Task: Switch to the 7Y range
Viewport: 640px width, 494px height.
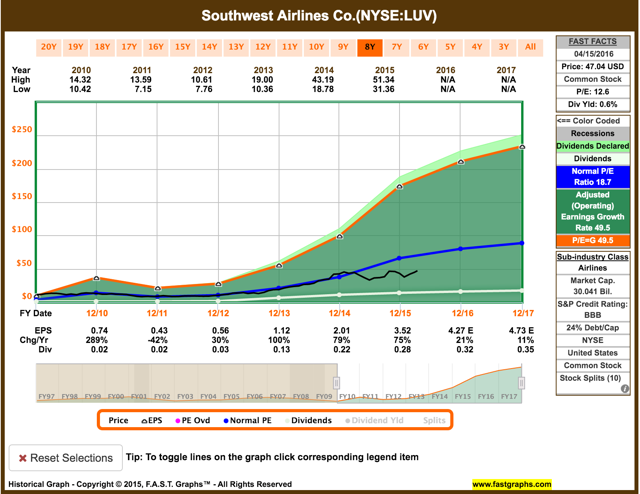Action: 397,47
